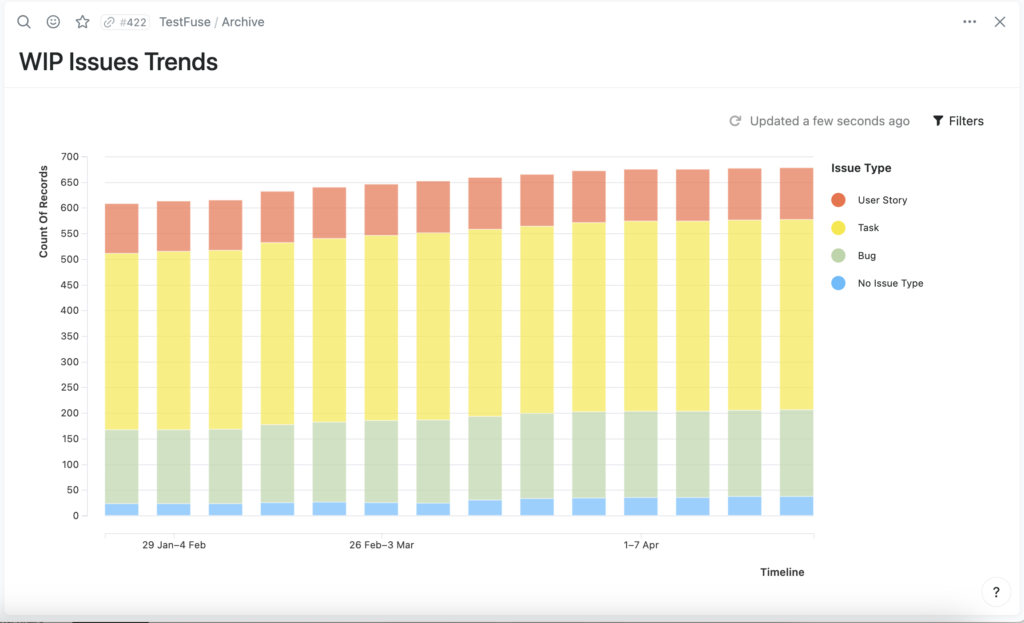
Task: Copy link via #422 badge
Action: point(125,22)
